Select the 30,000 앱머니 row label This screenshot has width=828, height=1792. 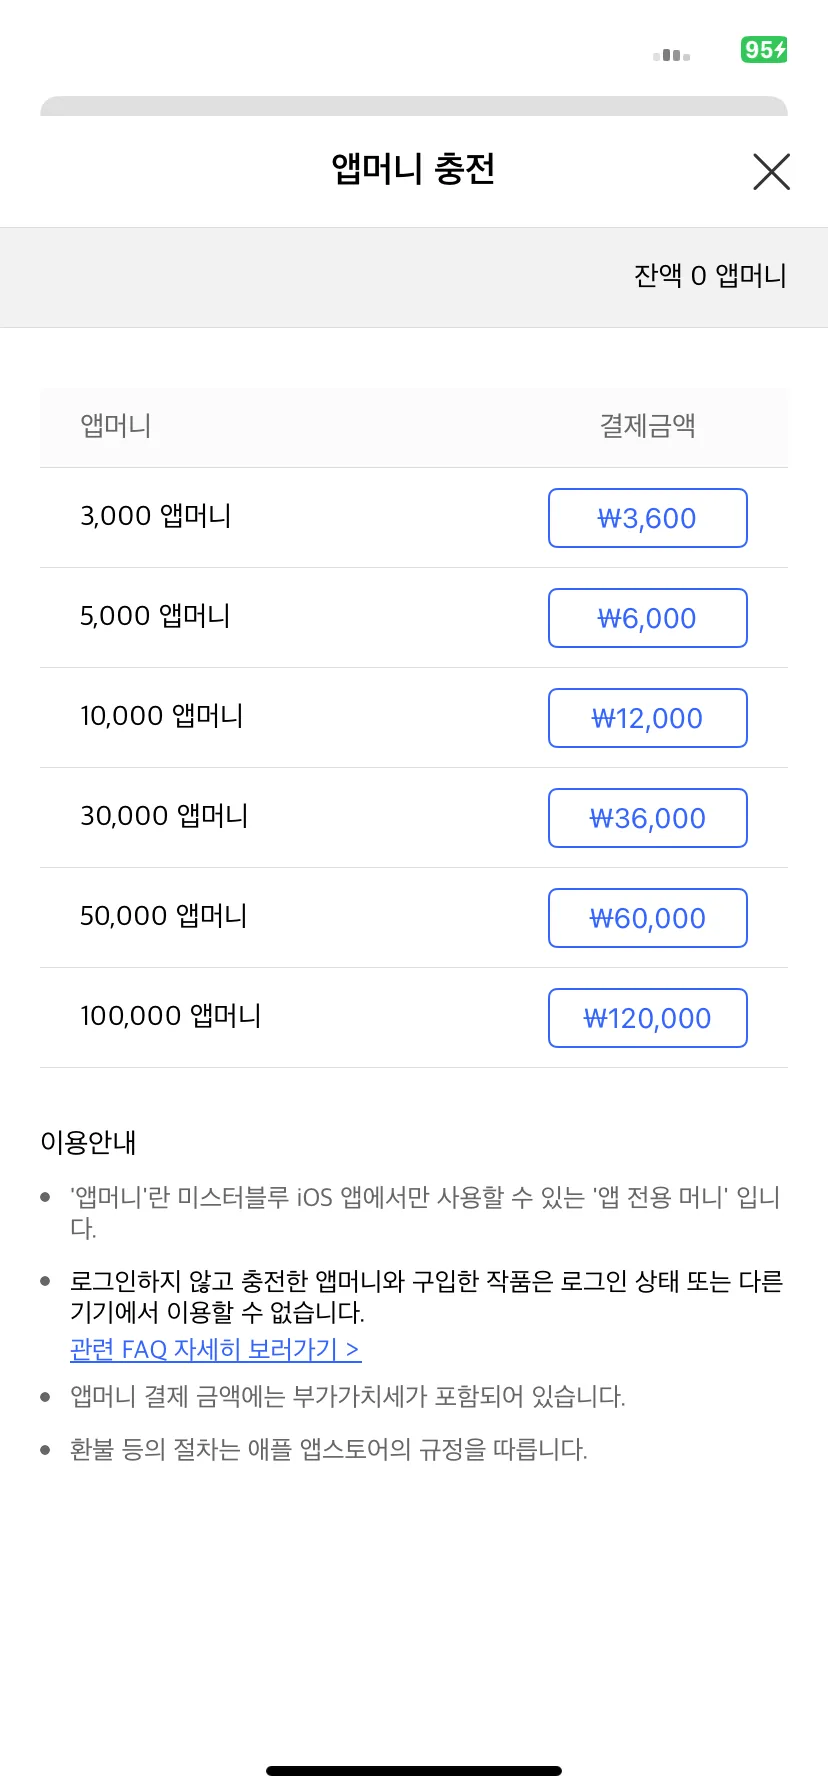click(x=164, y=816)
